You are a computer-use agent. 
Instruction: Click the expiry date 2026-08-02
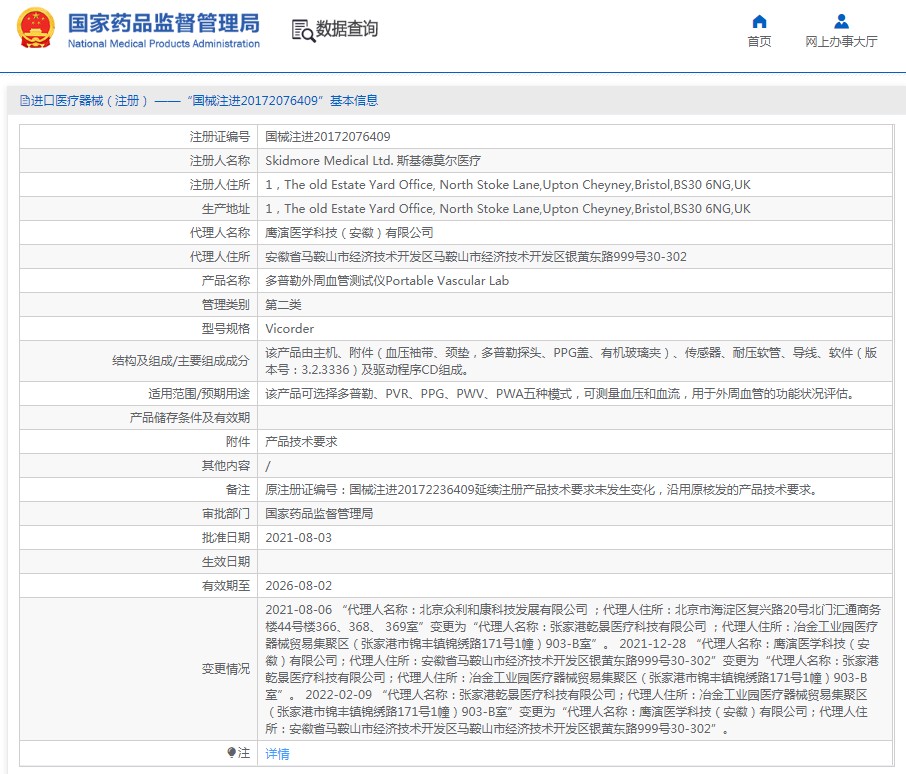(298, 585)
